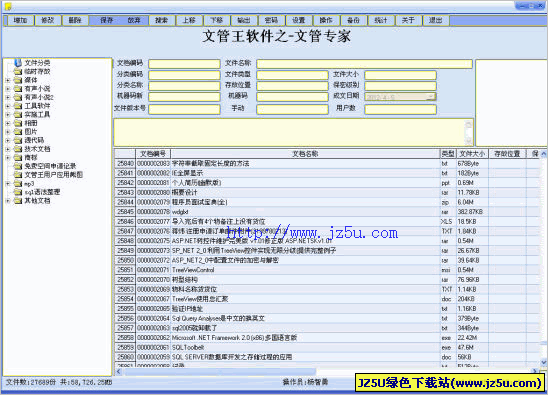The height and width of the screenshot is (395, 548).
Task: Select table row numbered 25858
Action: [327, 338]
